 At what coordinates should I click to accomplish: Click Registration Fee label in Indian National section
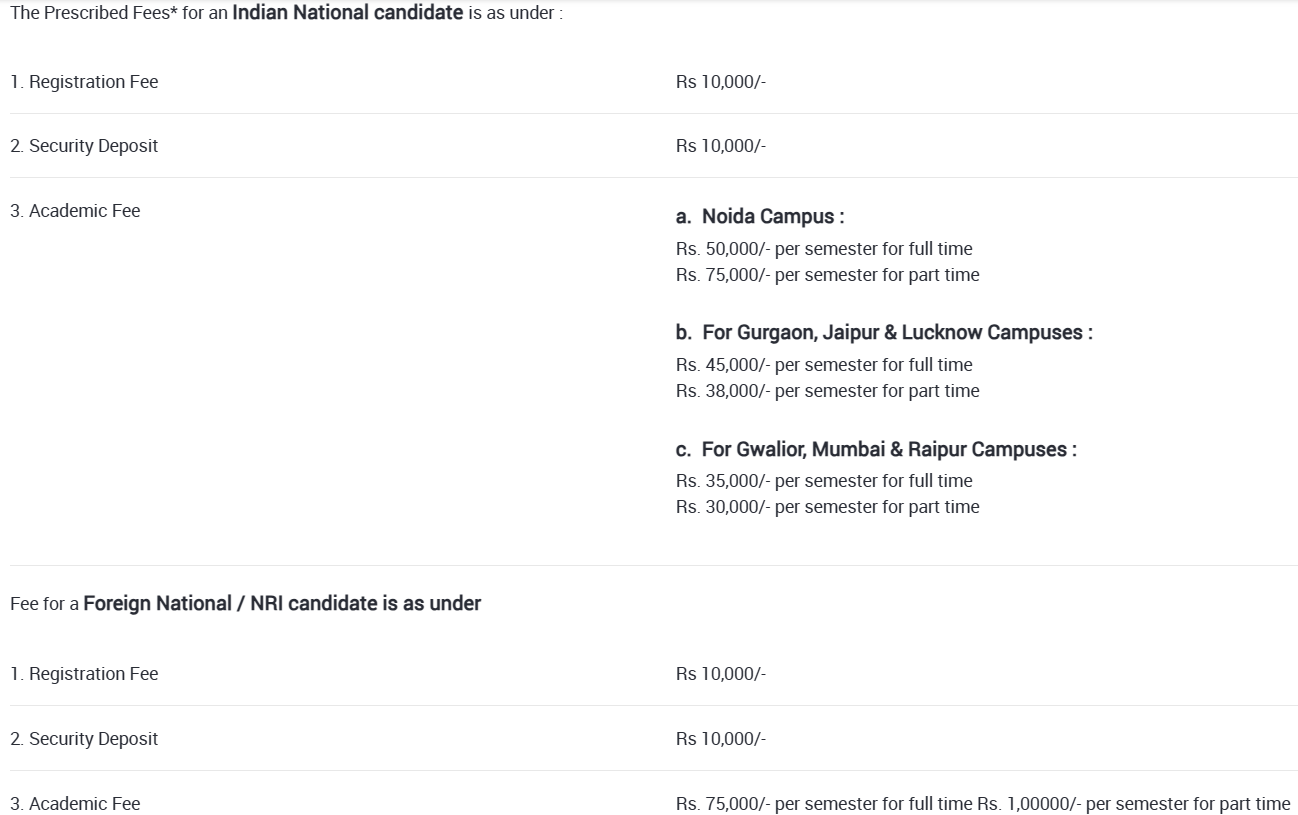84,82
